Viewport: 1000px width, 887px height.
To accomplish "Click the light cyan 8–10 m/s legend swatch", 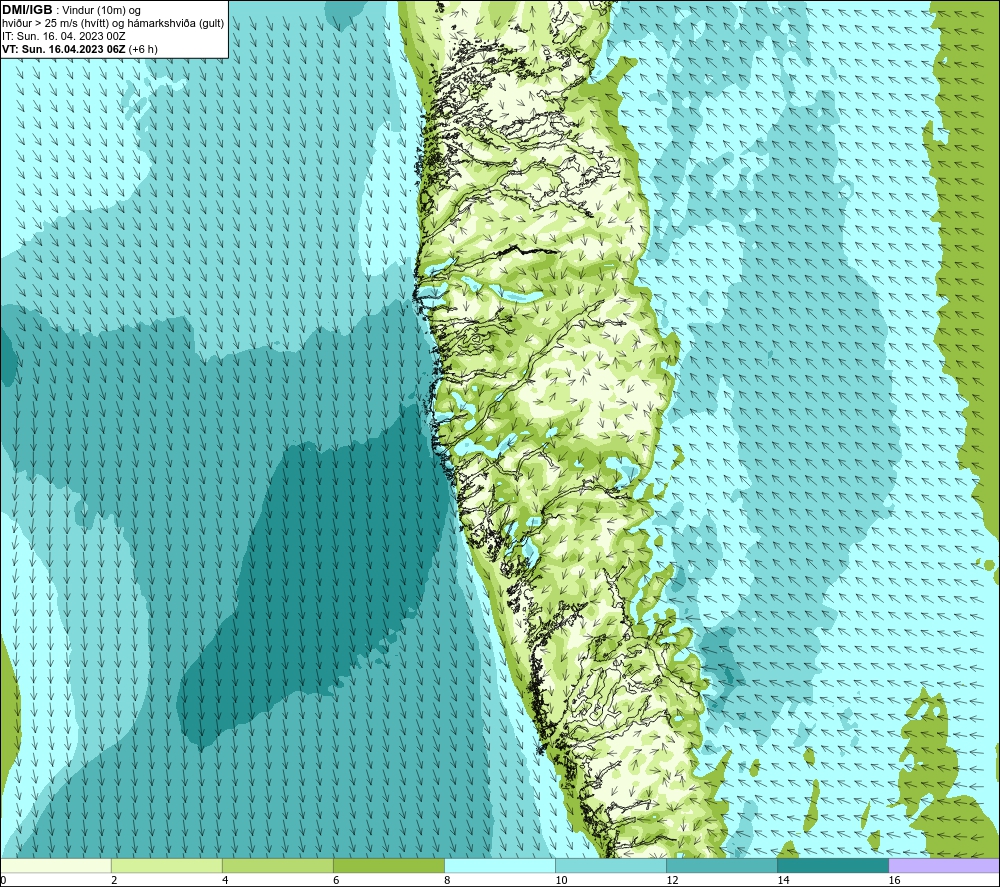I will (x=499, y=865).
